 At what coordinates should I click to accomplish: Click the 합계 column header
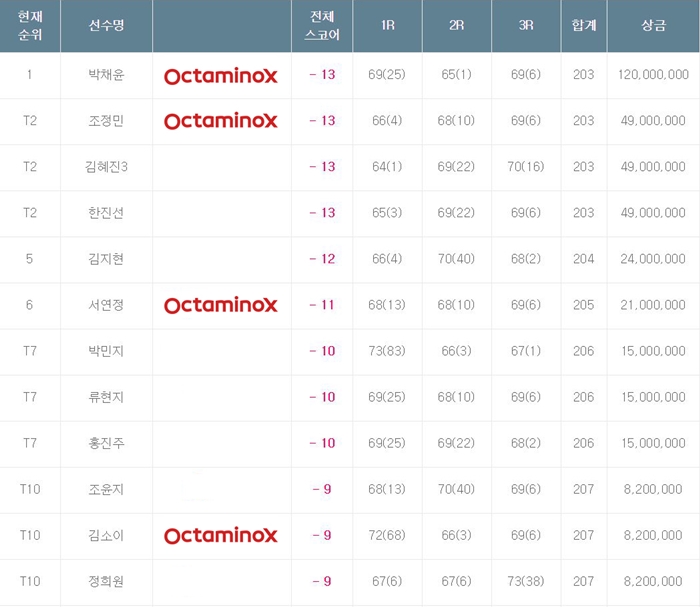(x=583, y=26)
